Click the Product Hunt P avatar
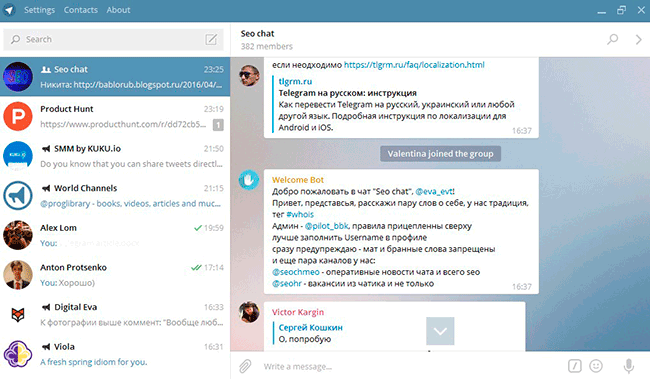650x379 pixels. pos(18,117)
